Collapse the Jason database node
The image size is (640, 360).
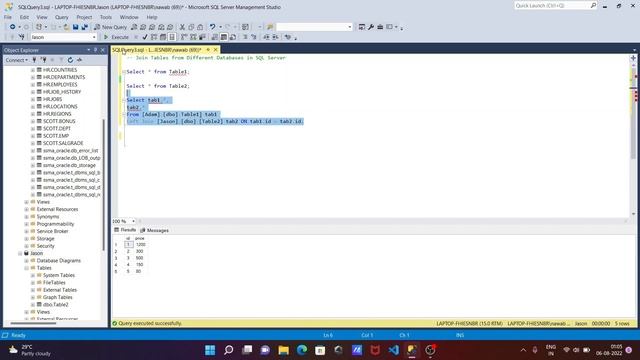20,253
